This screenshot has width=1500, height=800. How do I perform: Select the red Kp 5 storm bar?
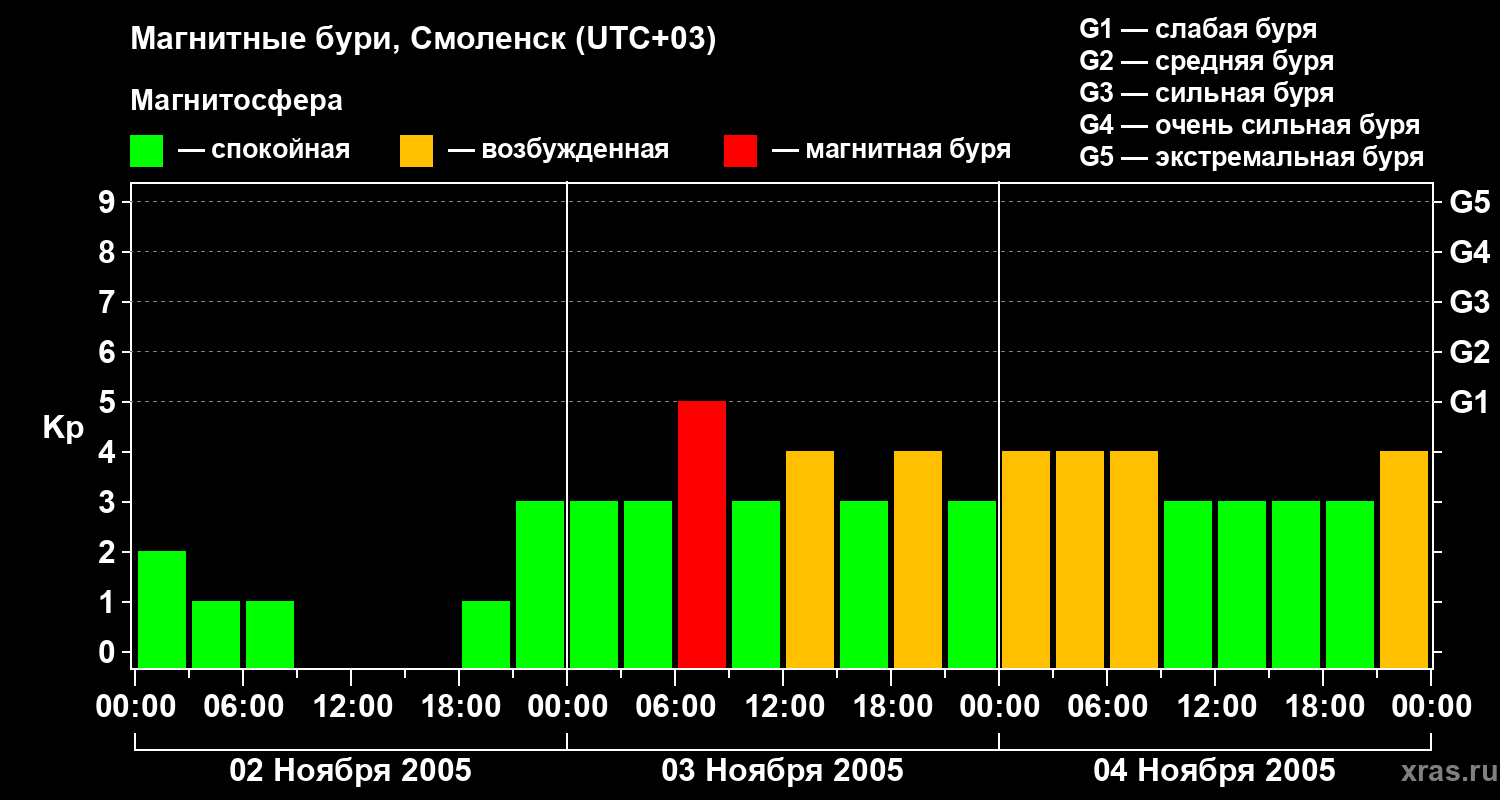(x=702, y=534)
